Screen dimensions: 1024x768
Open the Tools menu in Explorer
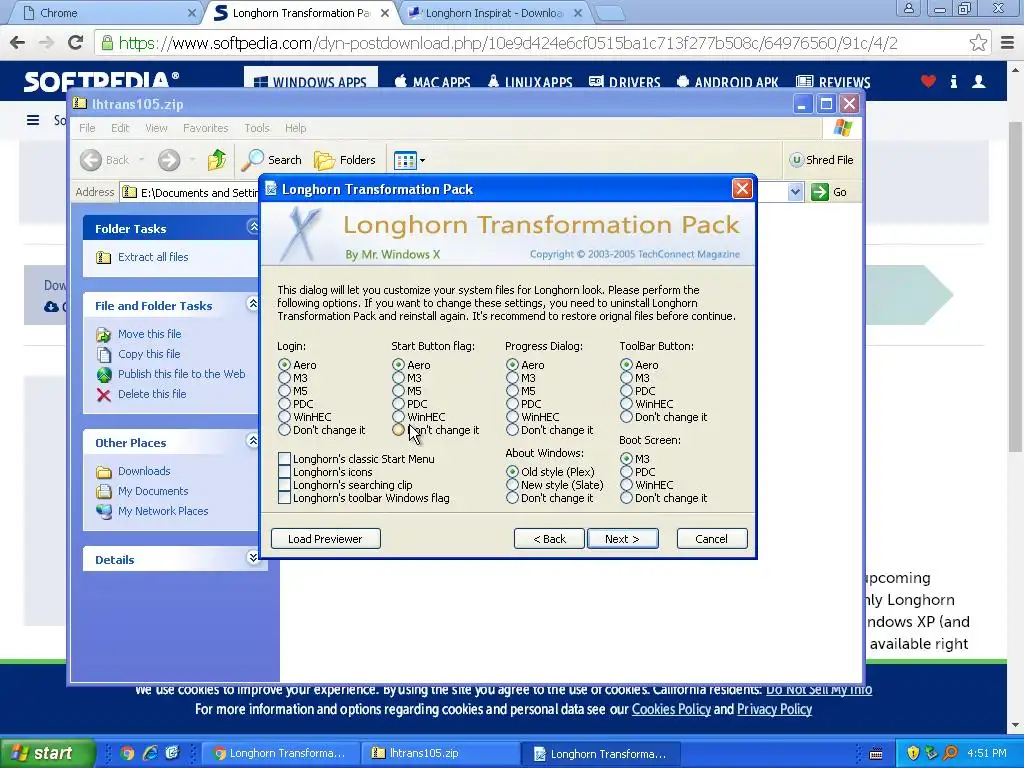[x=257, y=128]
